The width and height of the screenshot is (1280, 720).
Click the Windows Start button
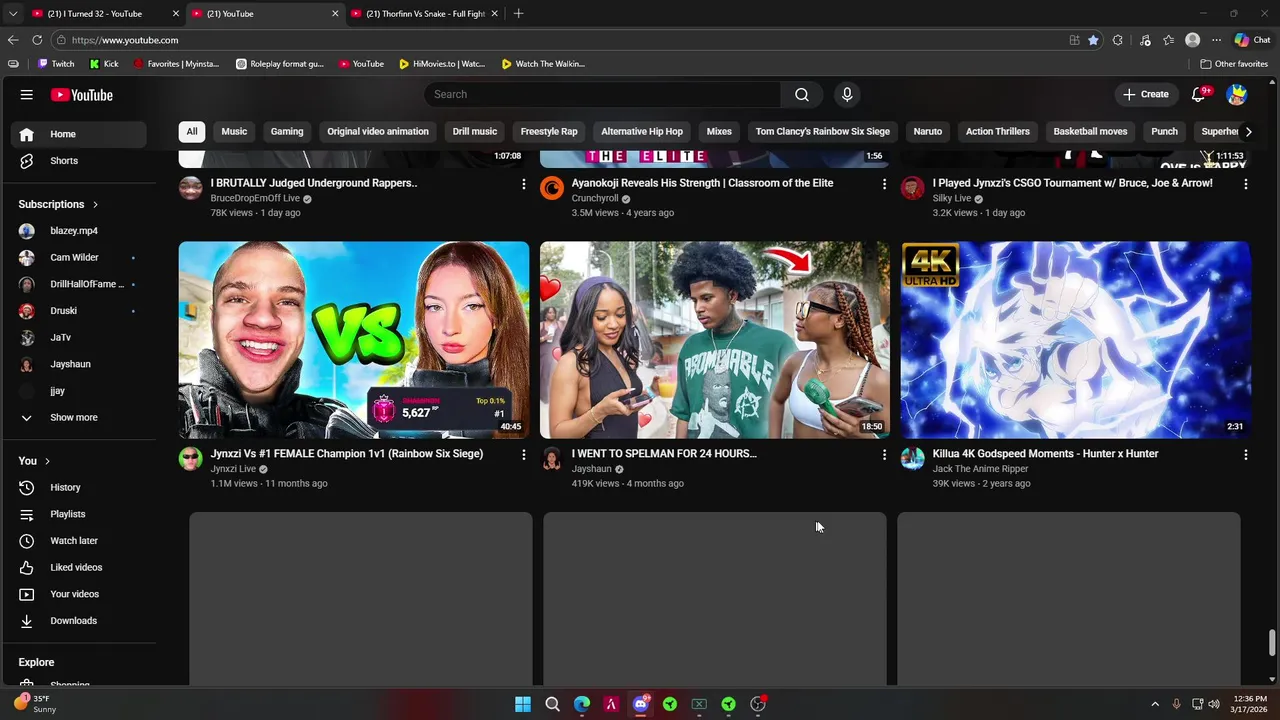pyautogui.click(x=523, y=704)
